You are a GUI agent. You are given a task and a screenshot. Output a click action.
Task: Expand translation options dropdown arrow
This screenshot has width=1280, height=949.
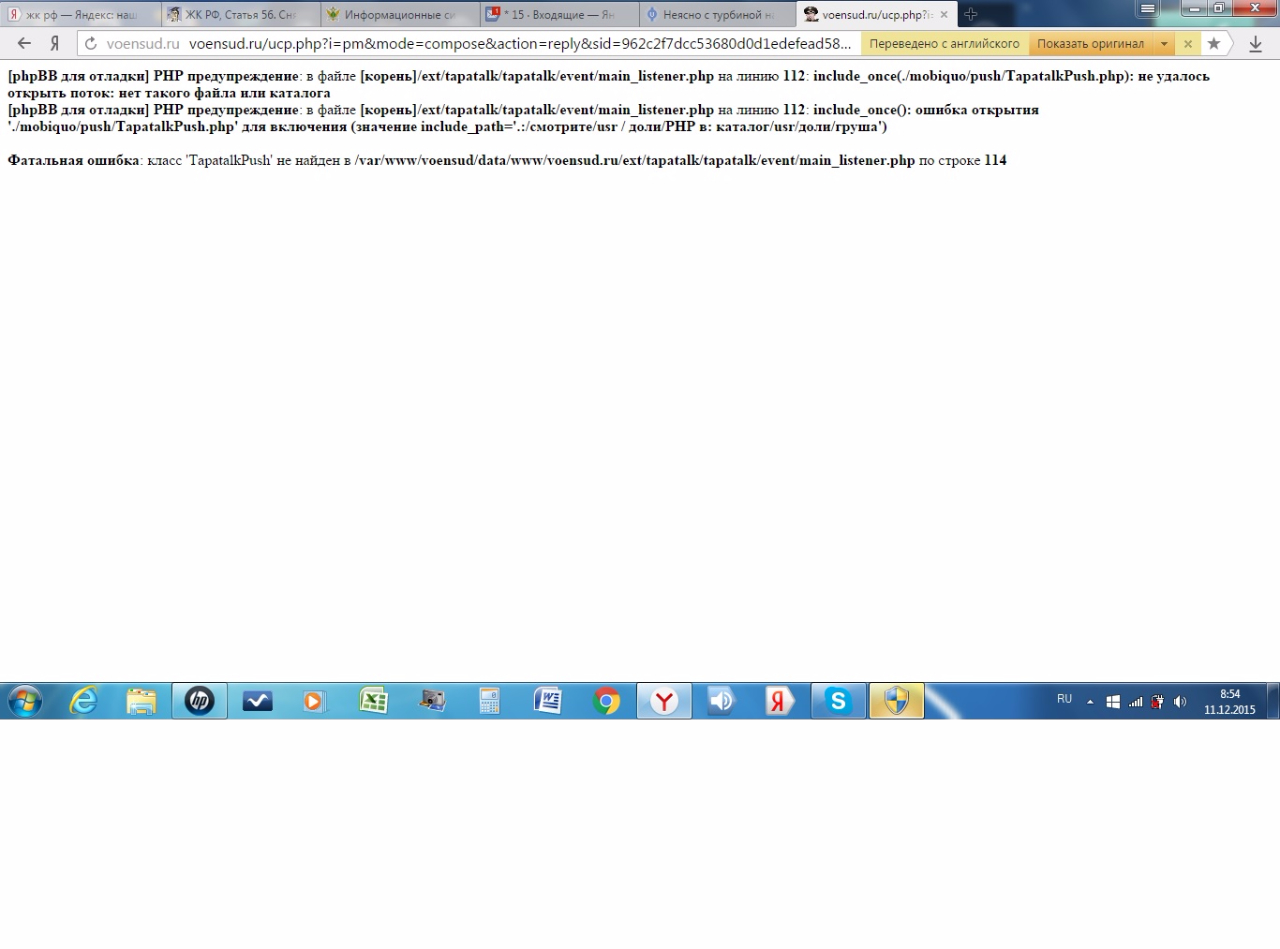1164,44
